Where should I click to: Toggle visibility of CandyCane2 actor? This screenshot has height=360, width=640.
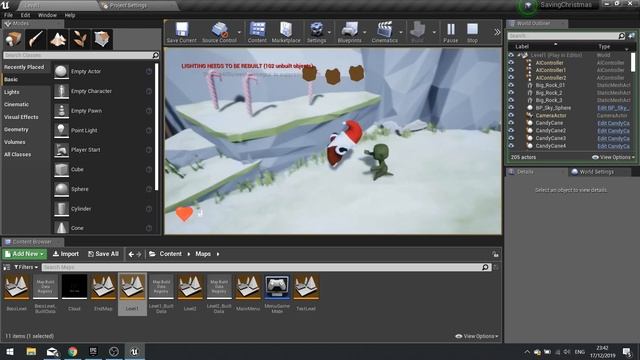point(511,131)
